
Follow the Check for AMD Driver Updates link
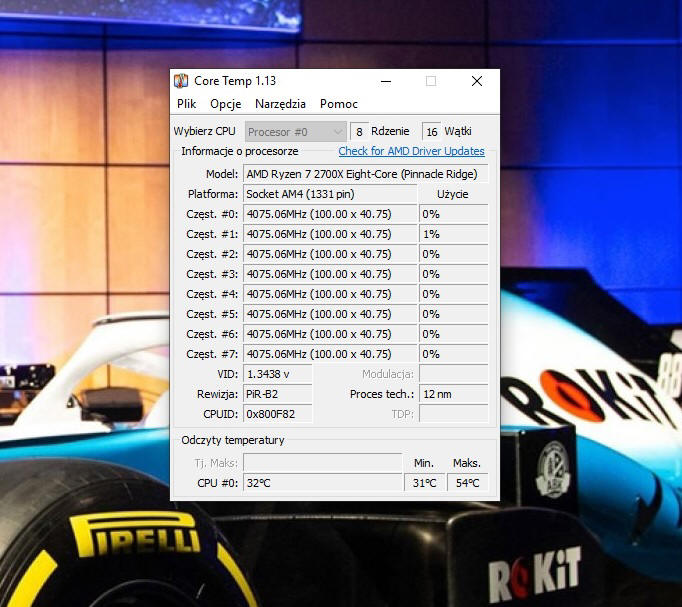click(411, 151)
